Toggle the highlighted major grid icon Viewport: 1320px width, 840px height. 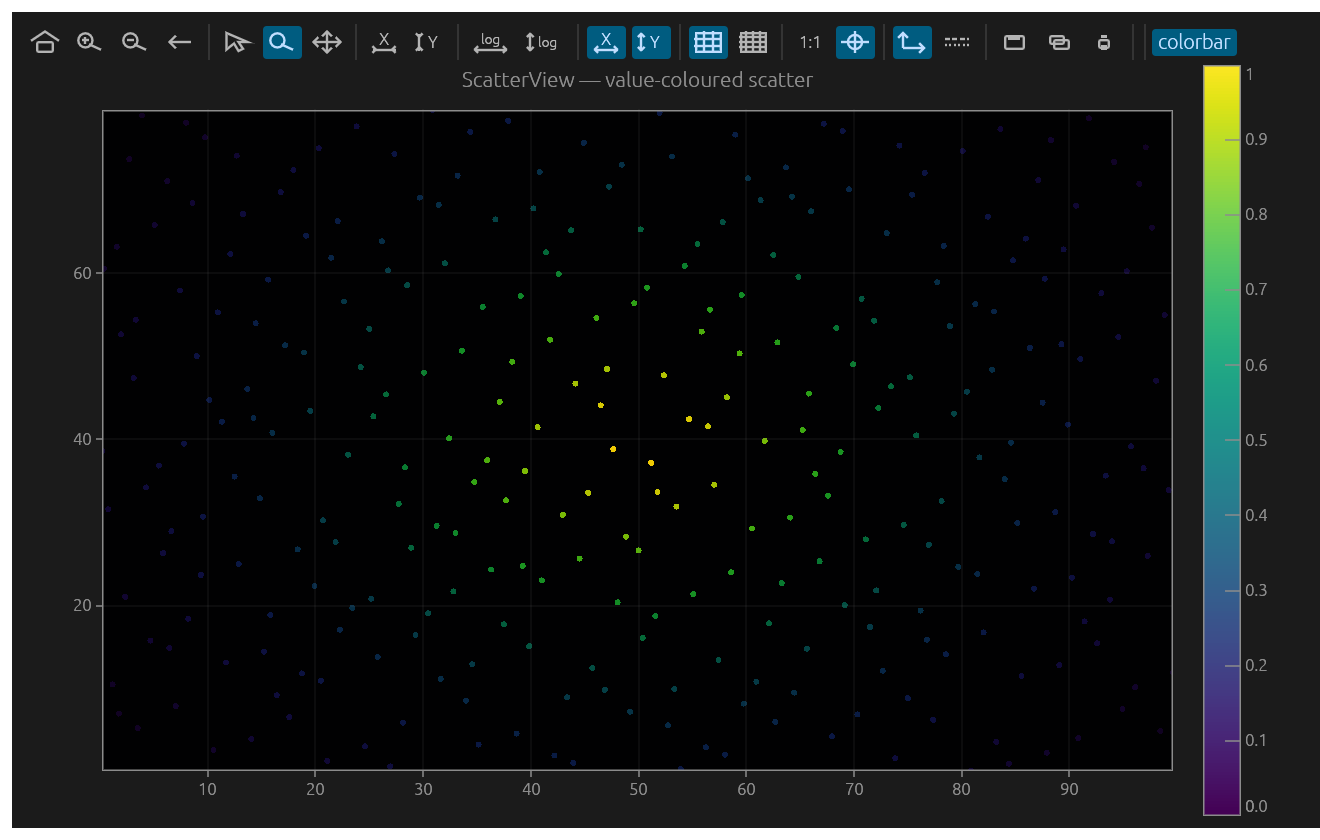pos(708,42)
